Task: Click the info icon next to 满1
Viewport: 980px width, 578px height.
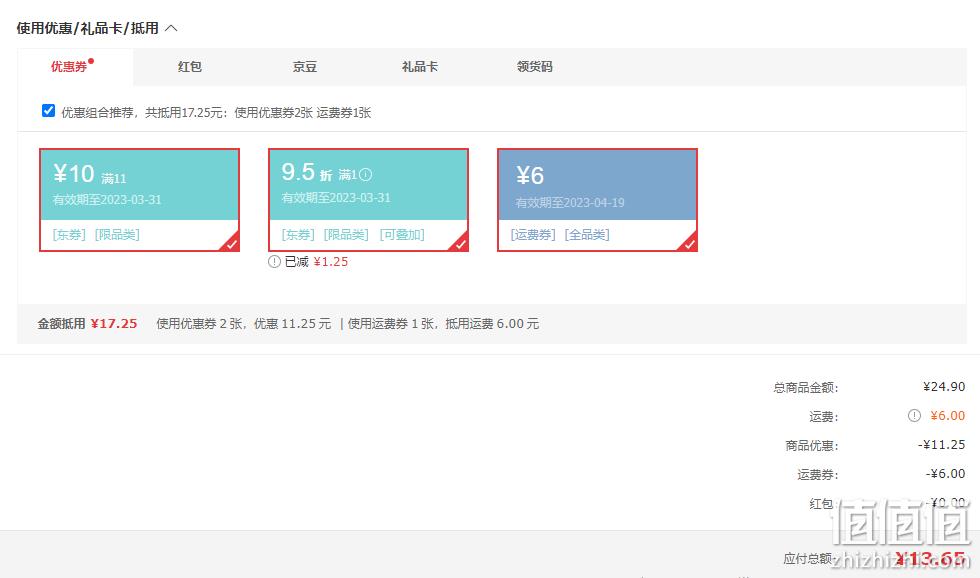Action: coord(366,174)
